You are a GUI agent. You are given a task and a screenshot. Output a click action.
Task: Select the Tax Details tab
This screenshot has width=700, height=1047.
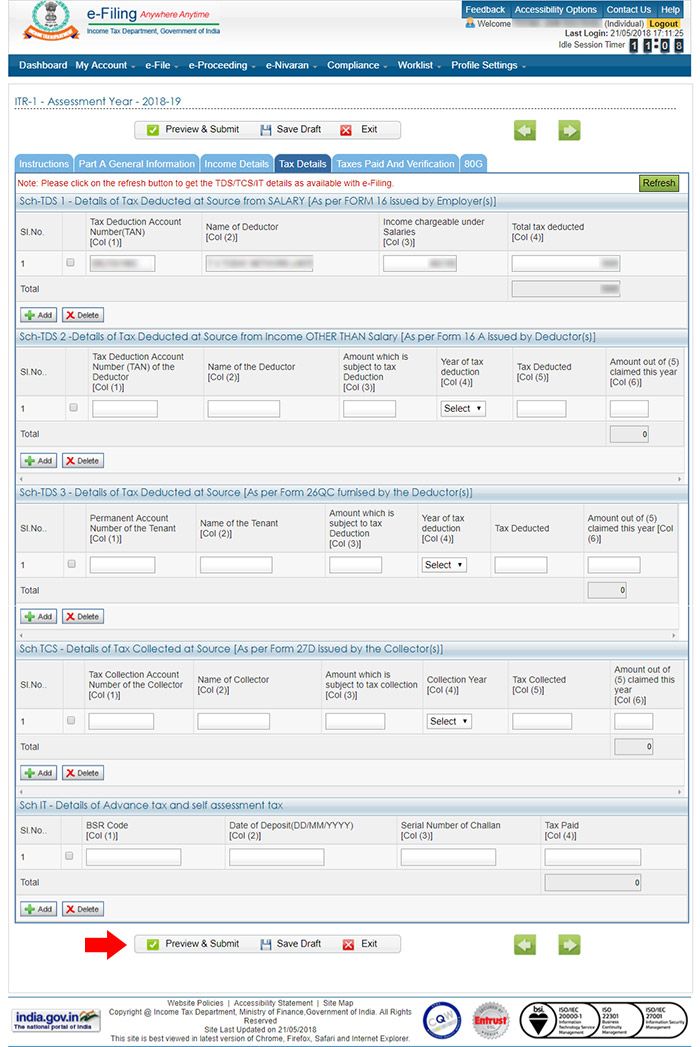coord(303,164)
